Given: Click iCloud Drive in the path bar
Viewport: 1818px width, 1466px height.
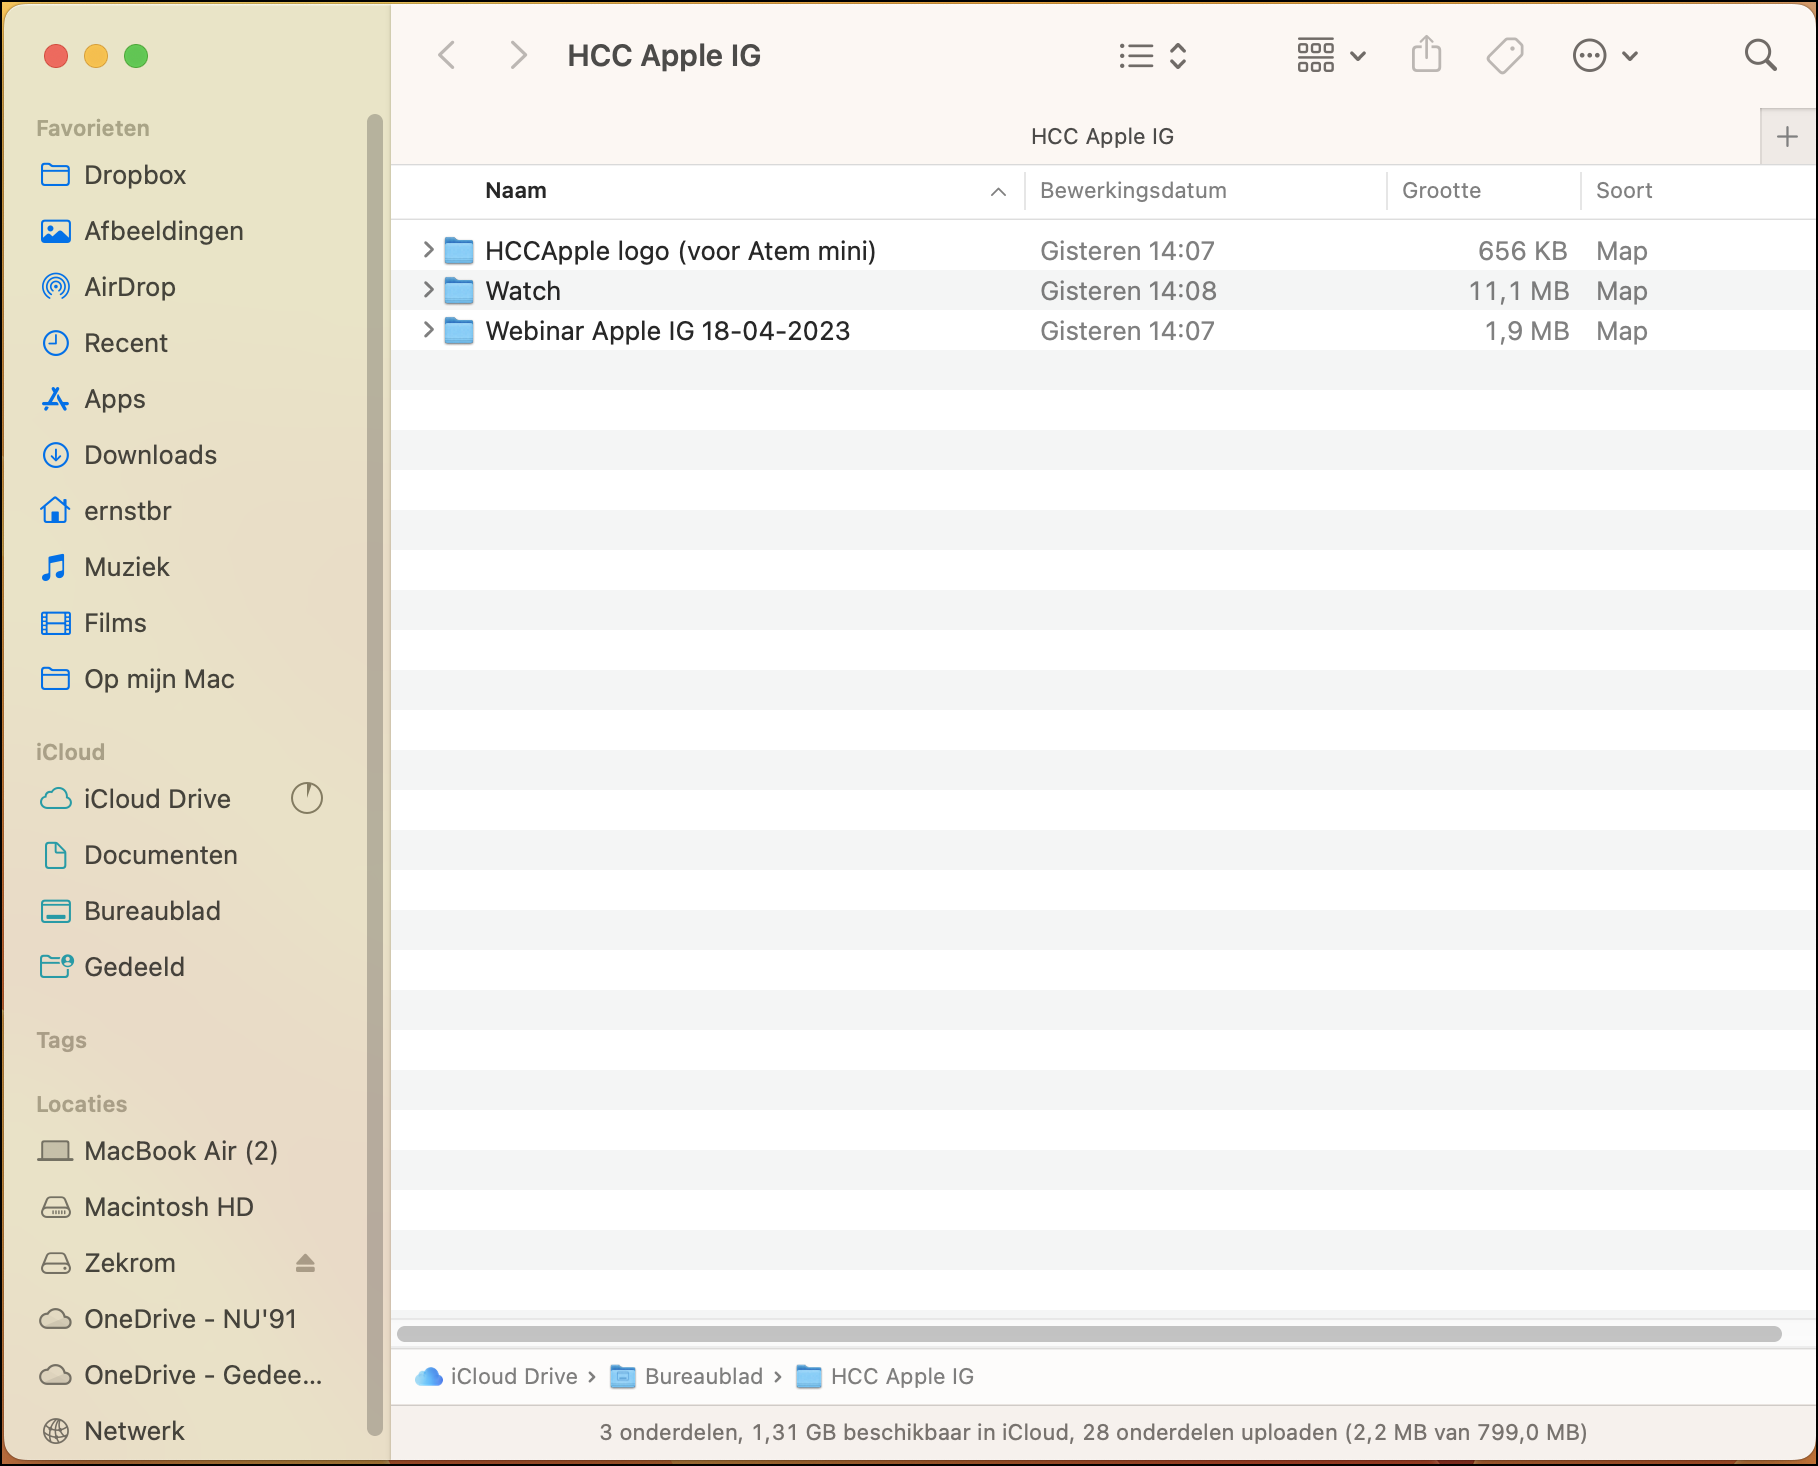Looking at the screenshot, I should pyautogui.click(x=497, y=1376).
